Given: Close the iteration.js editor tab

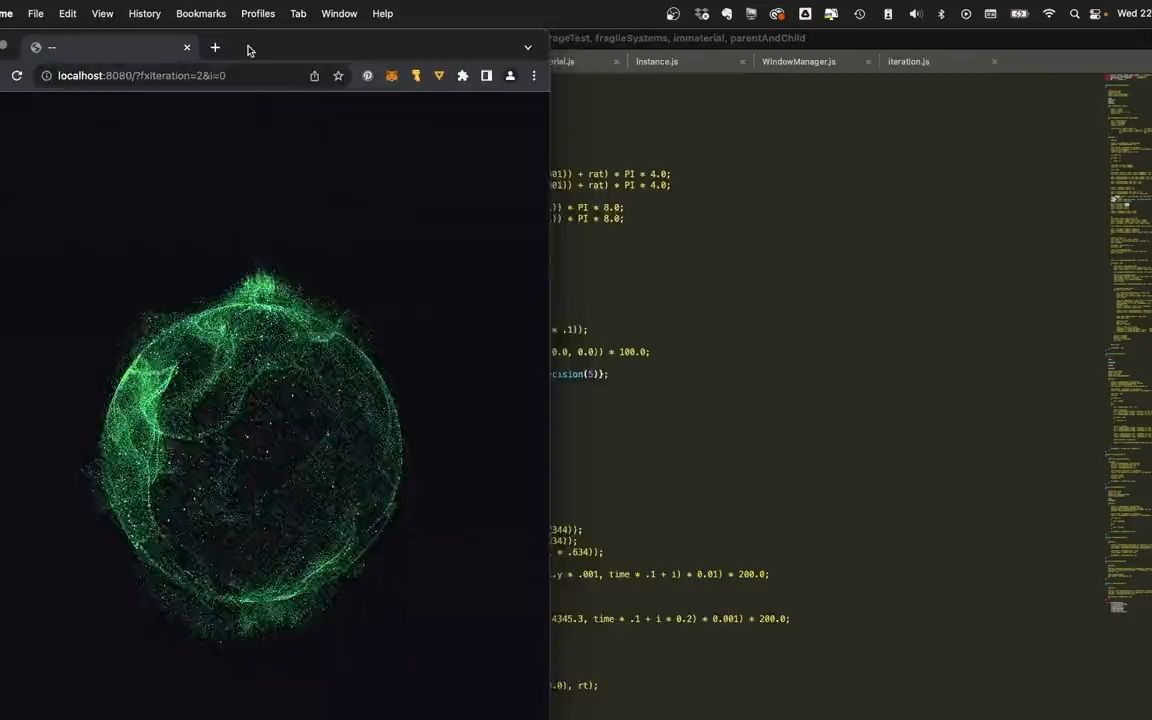Looking at the screenshot, I should pyautogui.click(x=994, y=62).
